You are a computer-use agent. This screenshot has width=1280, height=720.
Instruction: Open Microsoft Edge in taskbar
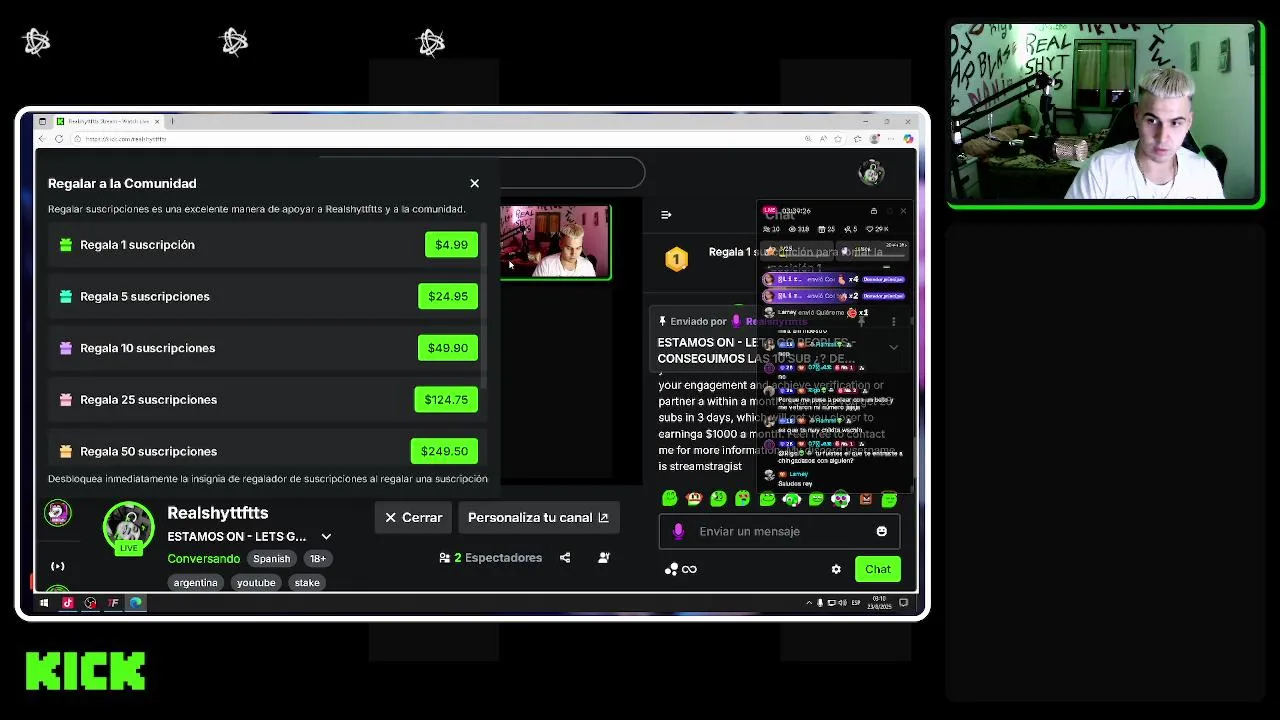point(135,603)
